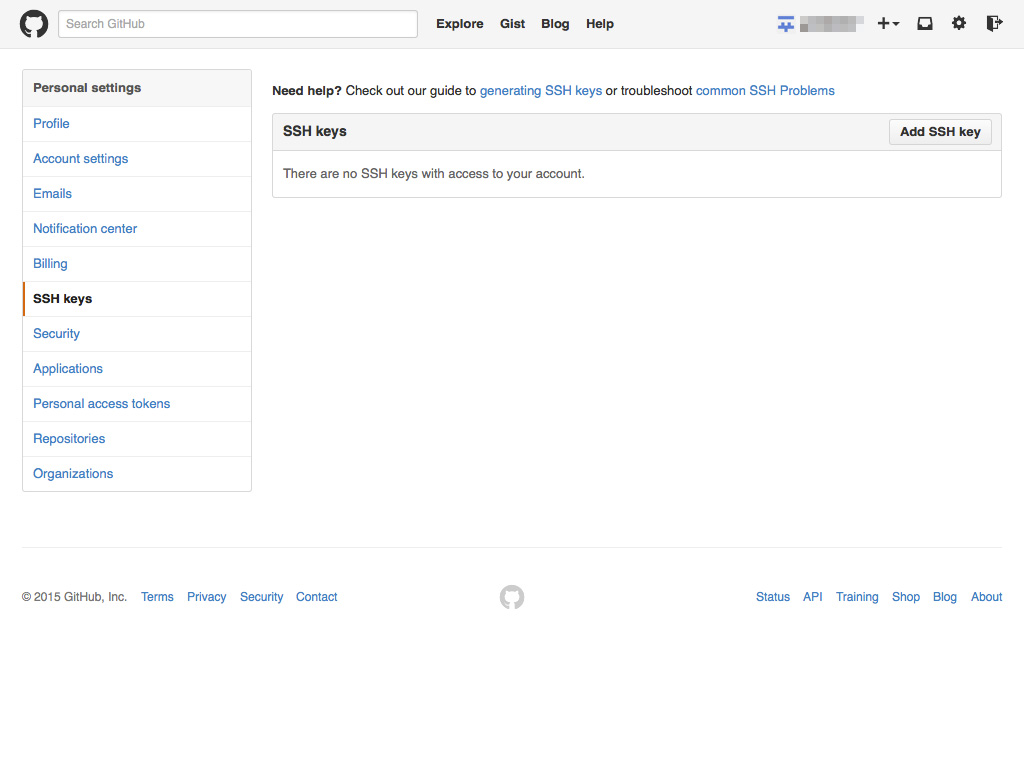
Task: Select Personal access tokens in sidebar
Action: (x=101, y=404)
